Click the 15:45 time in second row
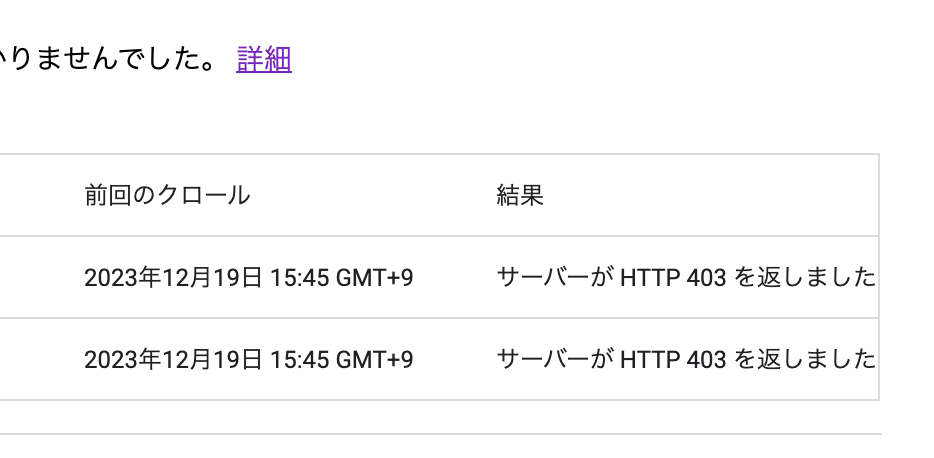Screen dimensions: 934x458 (x=300, y=360)
